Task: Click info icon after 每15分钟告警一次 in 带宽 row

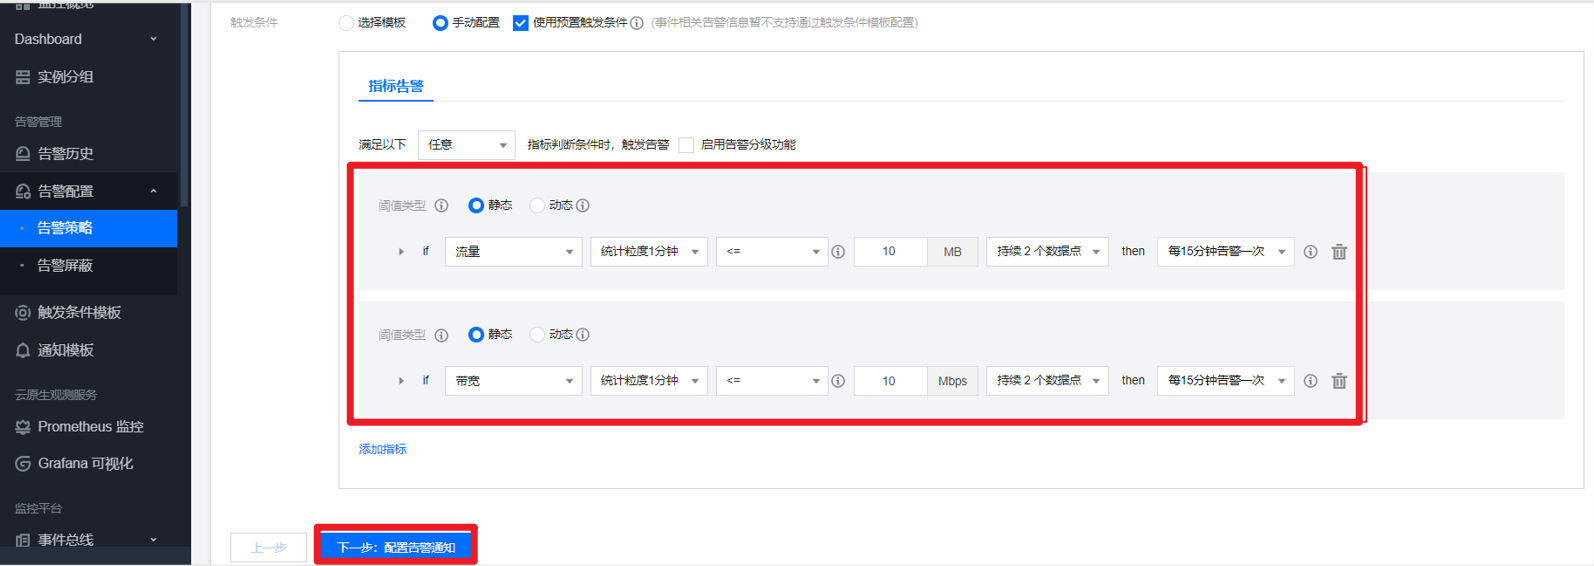Action: tap(1310, 381)
